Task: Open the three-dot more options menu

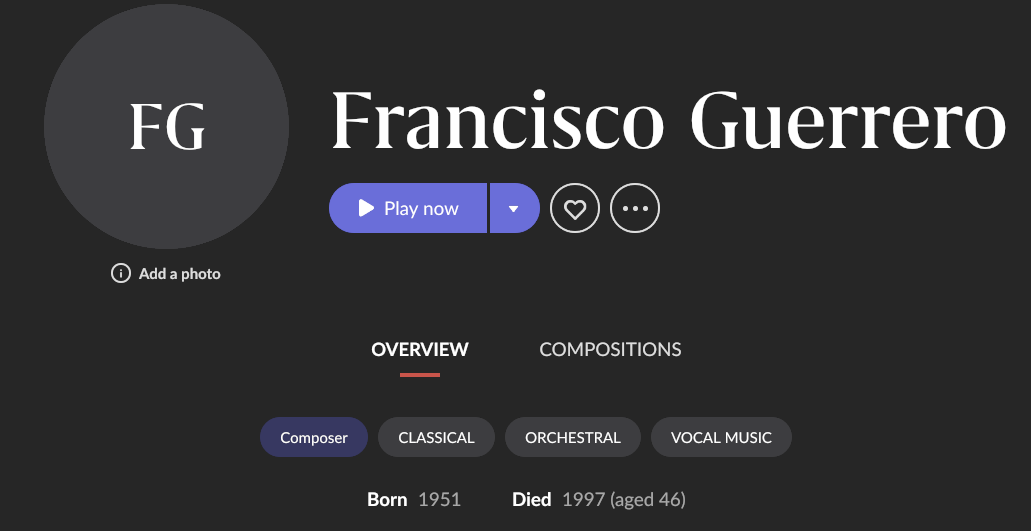Action: pos(635,208)
